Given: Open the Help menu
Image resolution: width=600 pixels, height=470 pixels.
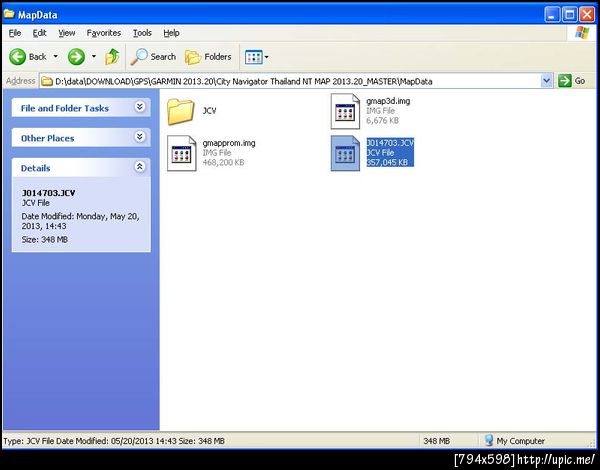Looking at the screenshot, I should (171, 33).
